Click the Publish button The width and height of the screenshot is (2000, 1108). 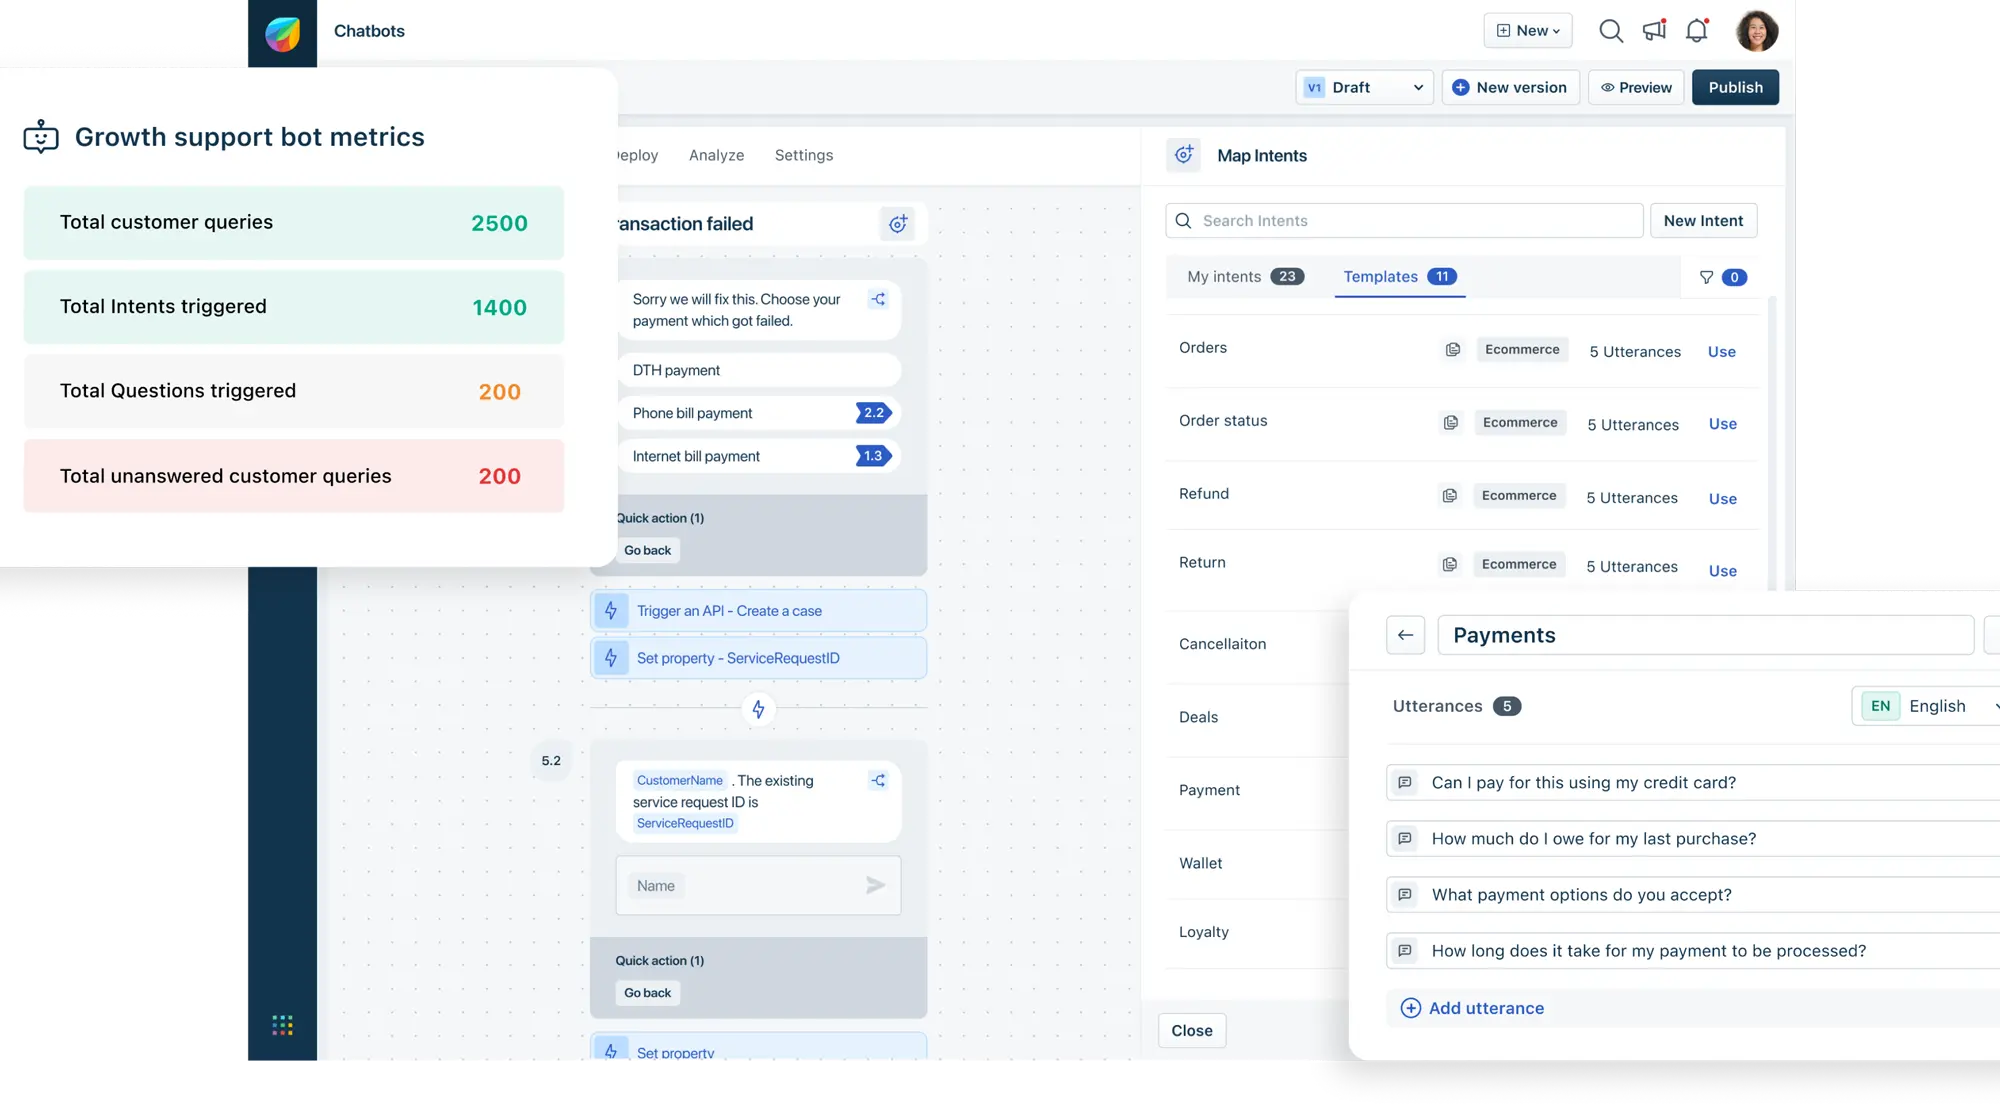1735,88
